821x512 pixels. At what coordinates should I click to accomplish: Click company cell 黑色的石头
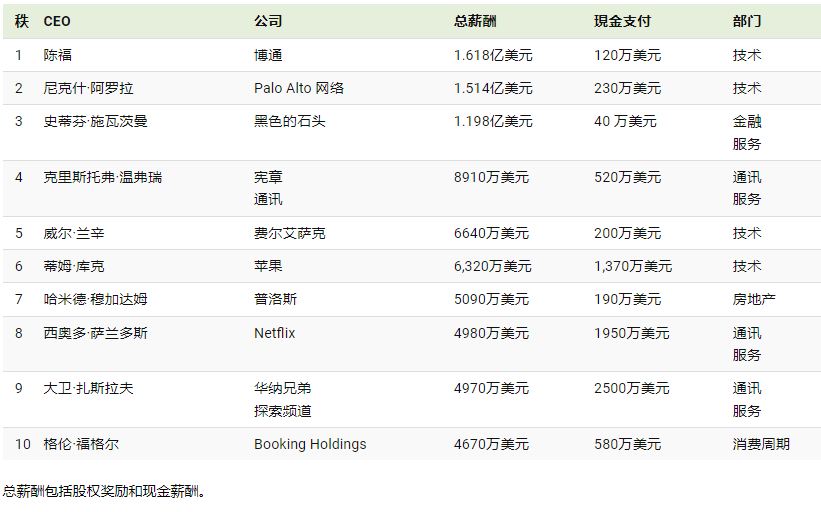pyautogui.click(x=290, y=121)
